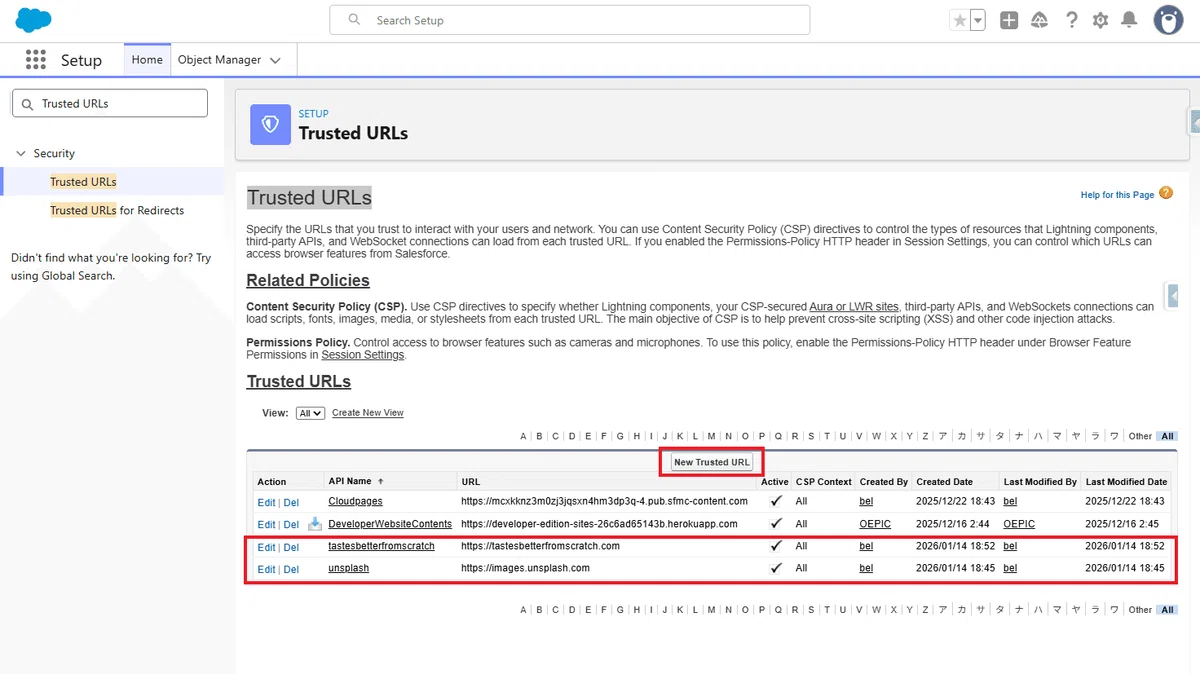
Task: Delete the tastesbetterfromscratch entry
Action: (x=291, y=547)
